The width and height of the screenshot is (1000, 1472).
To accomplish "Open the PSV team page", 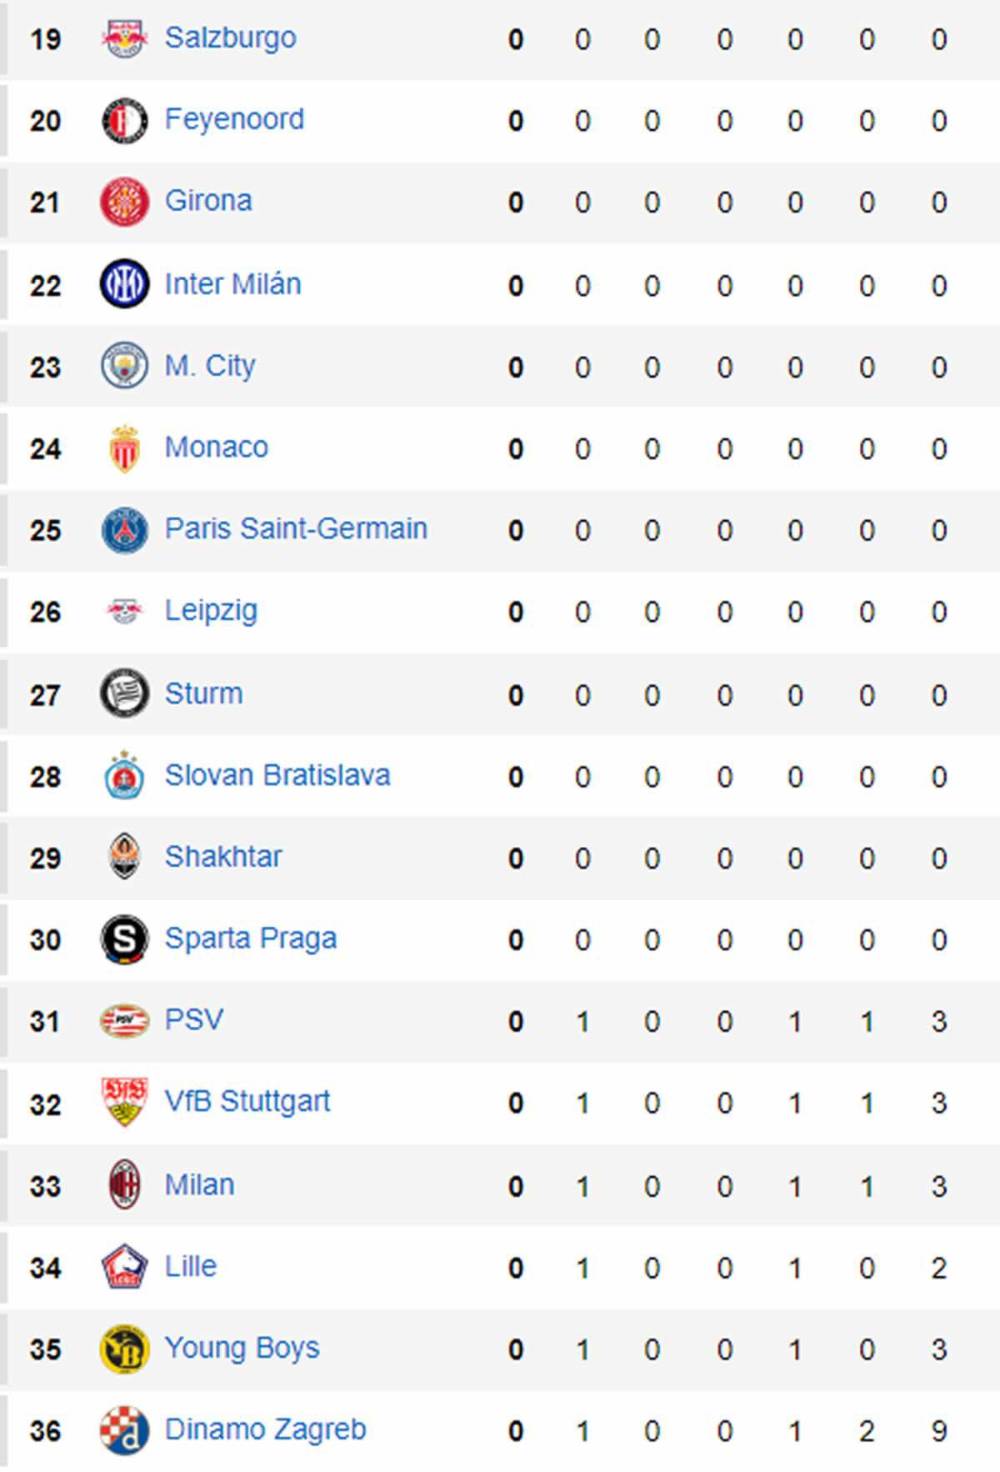I will (195, 1020).
